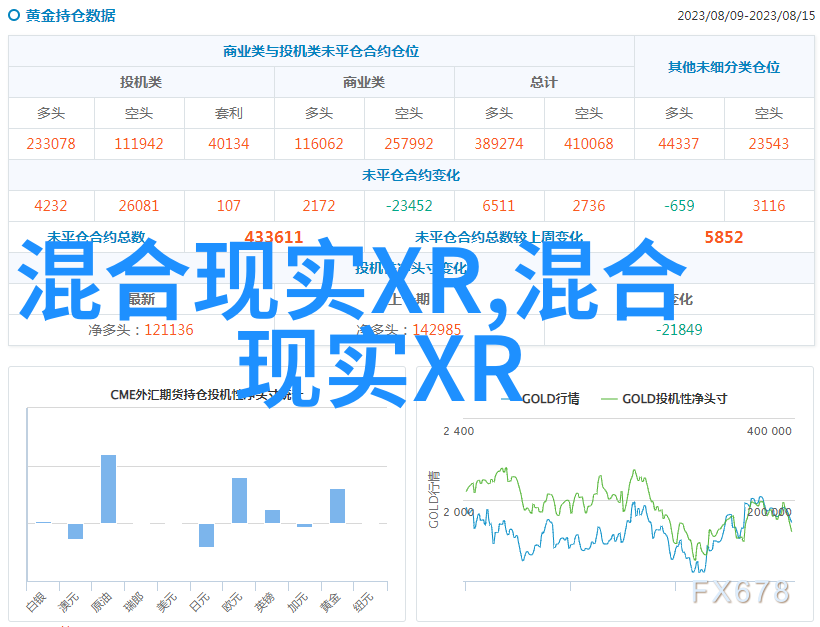
Task: Select the green value -23452
Action: (409, 206)
